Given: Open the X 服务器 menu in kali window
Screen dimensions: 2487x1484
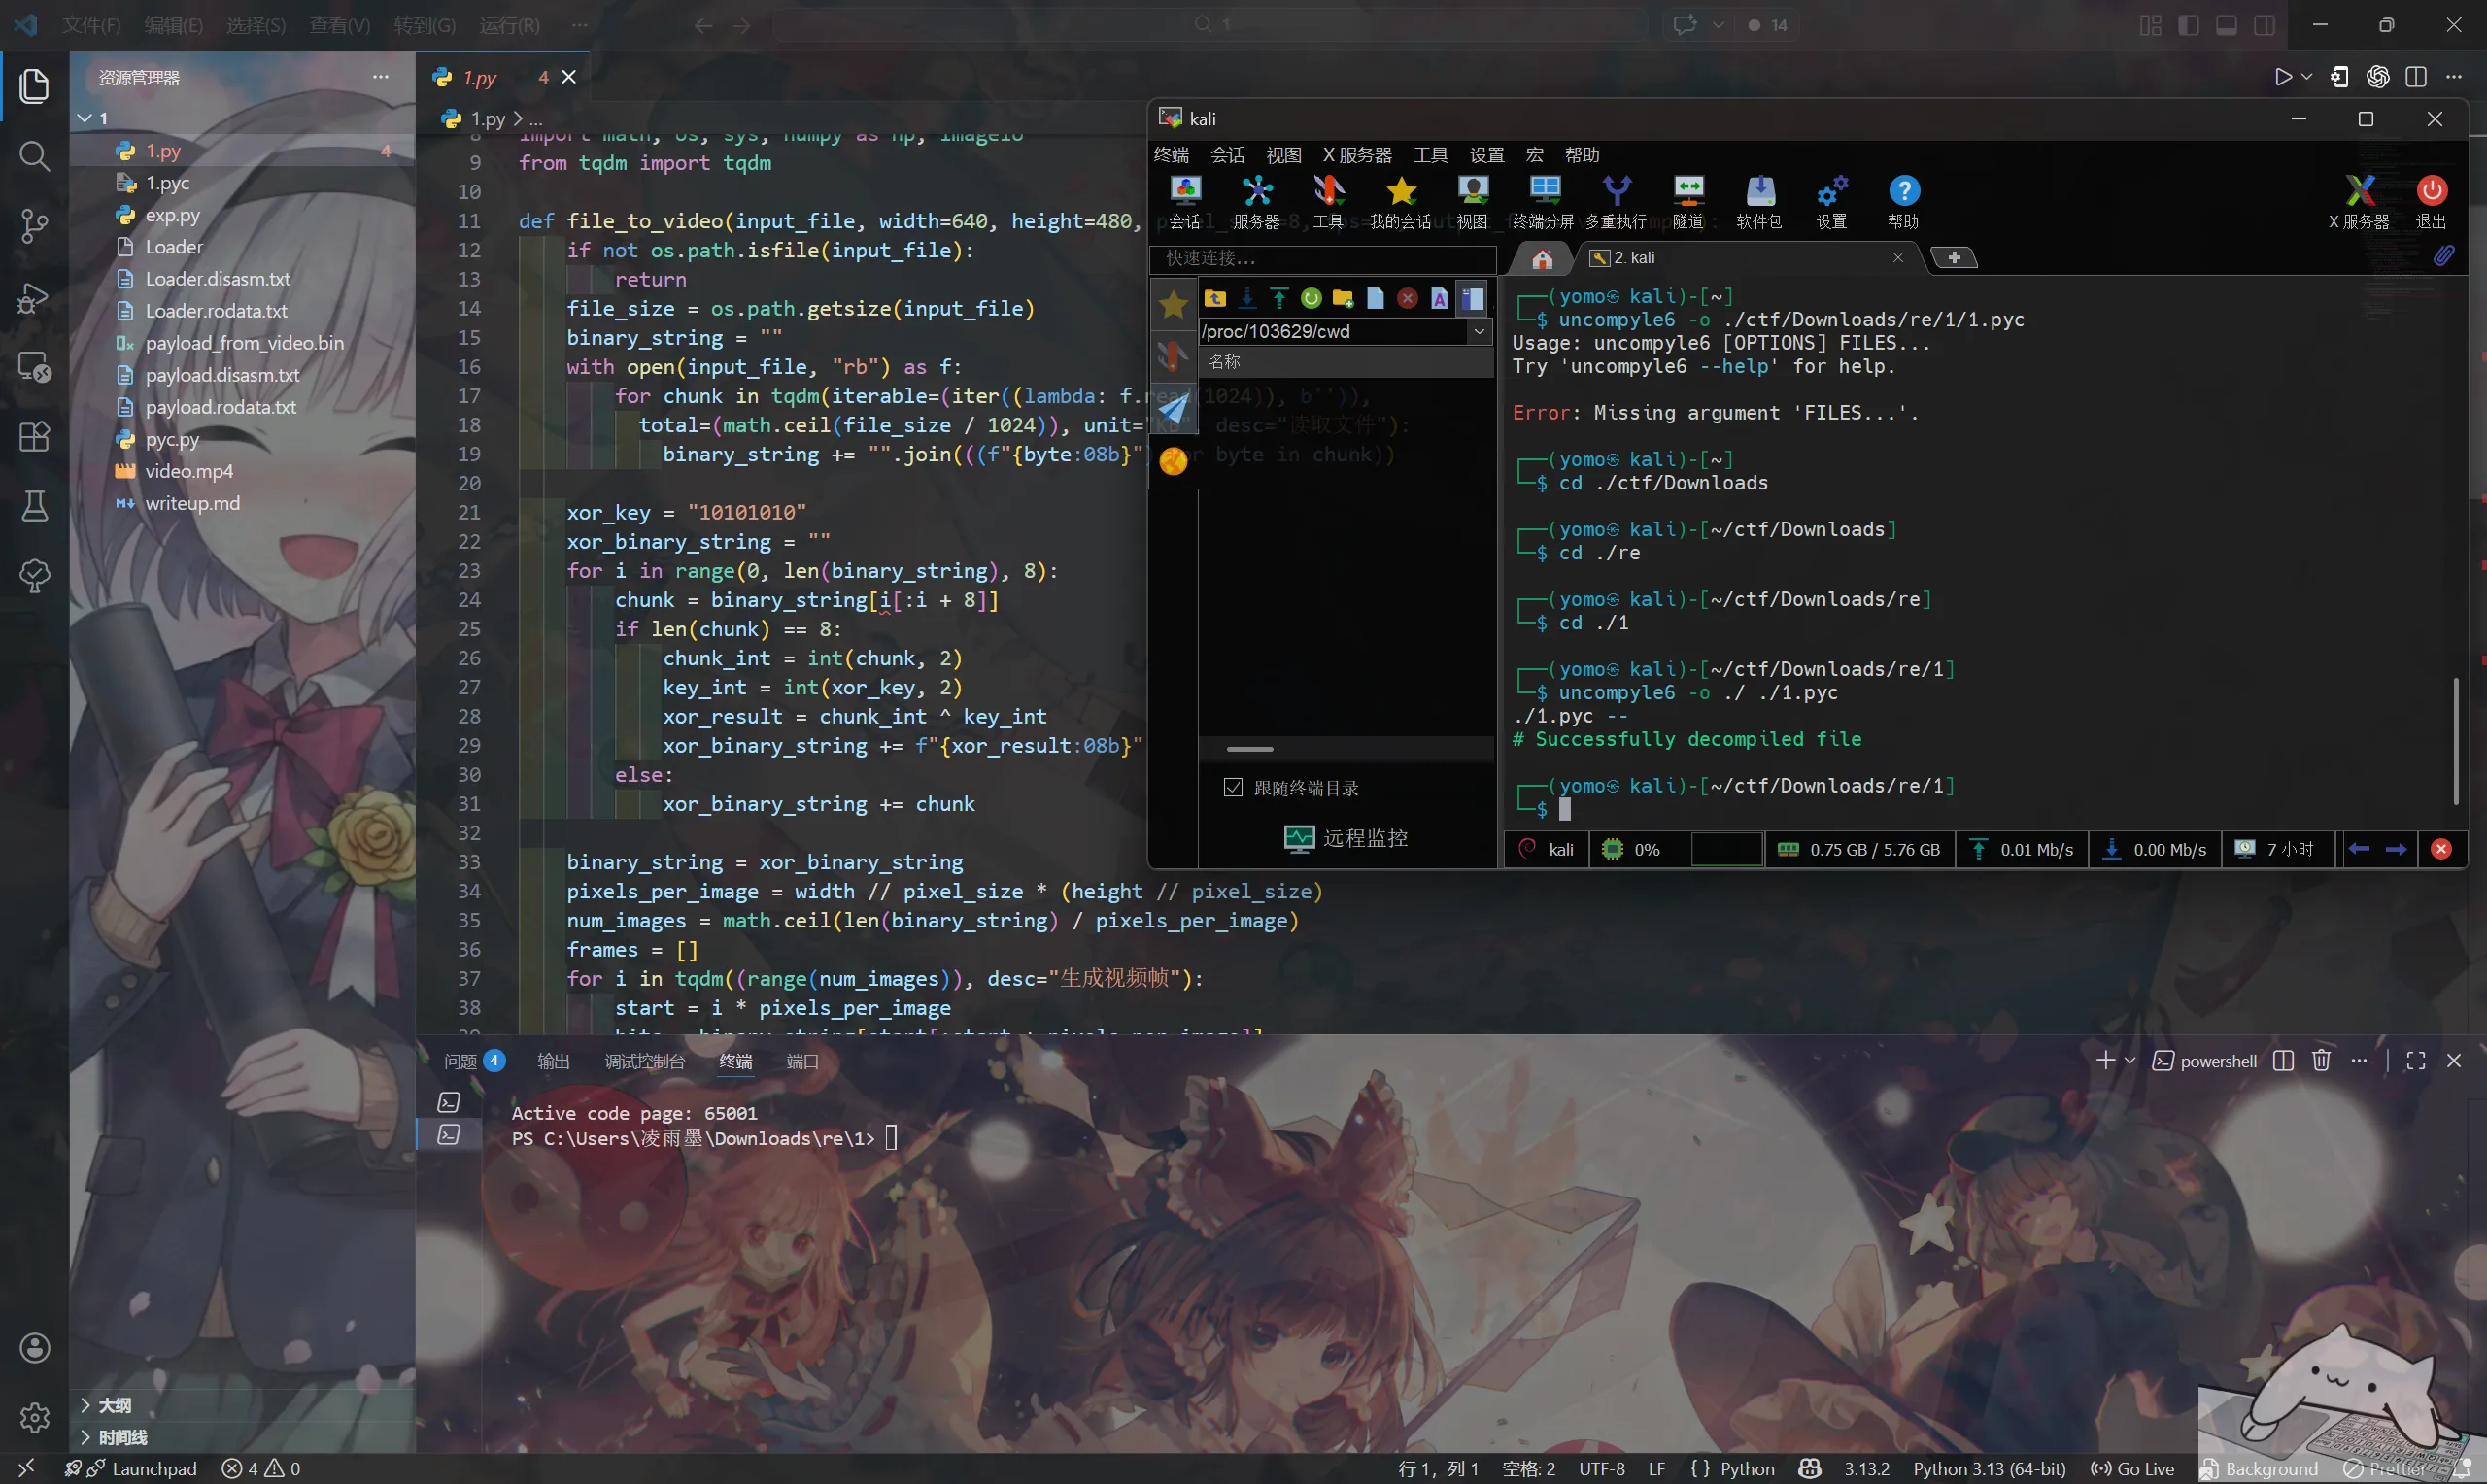Looking at the screenshot, I should (x=1357, y=155).
